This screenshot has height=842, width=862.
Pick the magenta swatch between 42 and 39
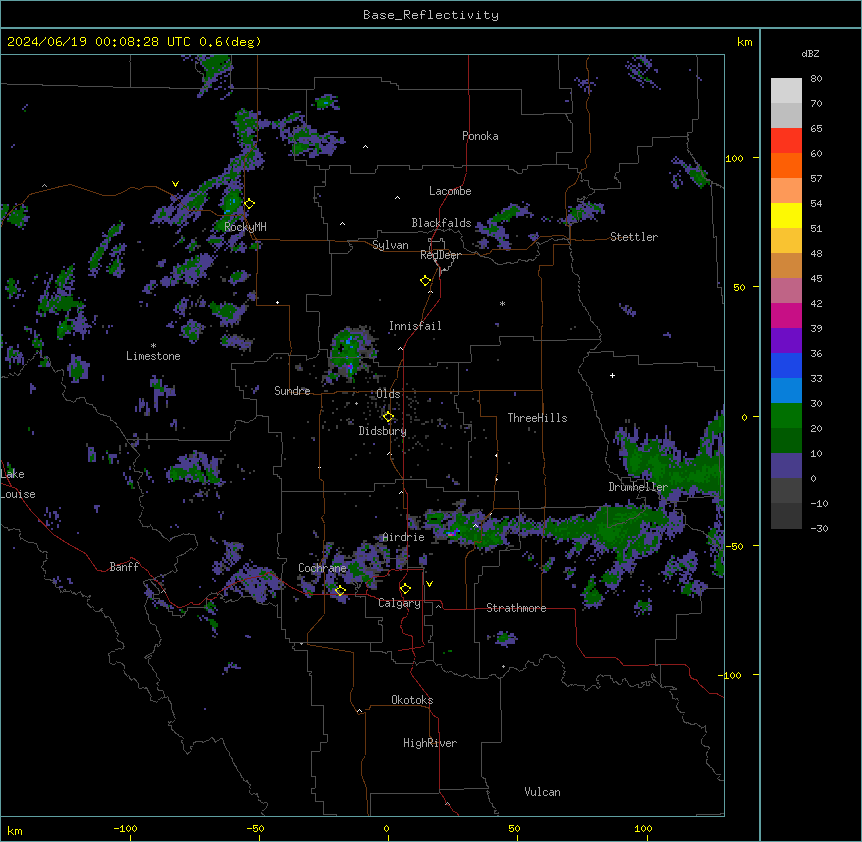(x=786, y=315)
